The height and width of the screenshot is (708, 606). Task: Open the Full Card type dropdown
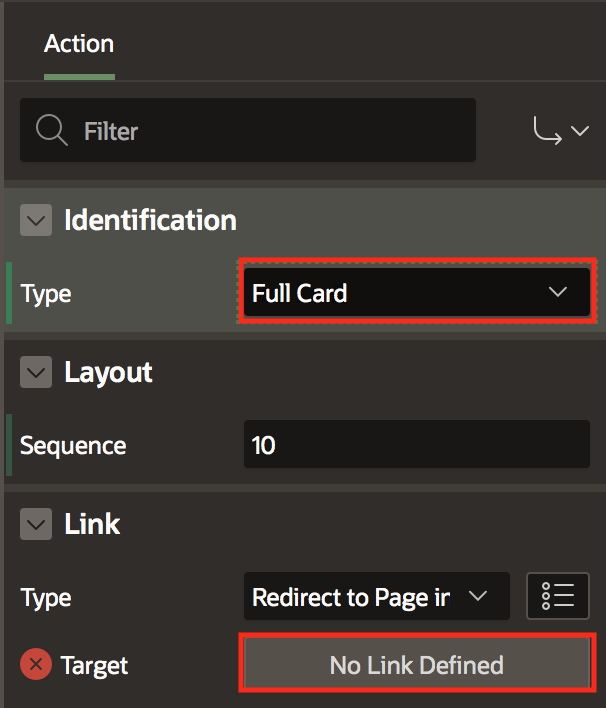pos(416,293)
